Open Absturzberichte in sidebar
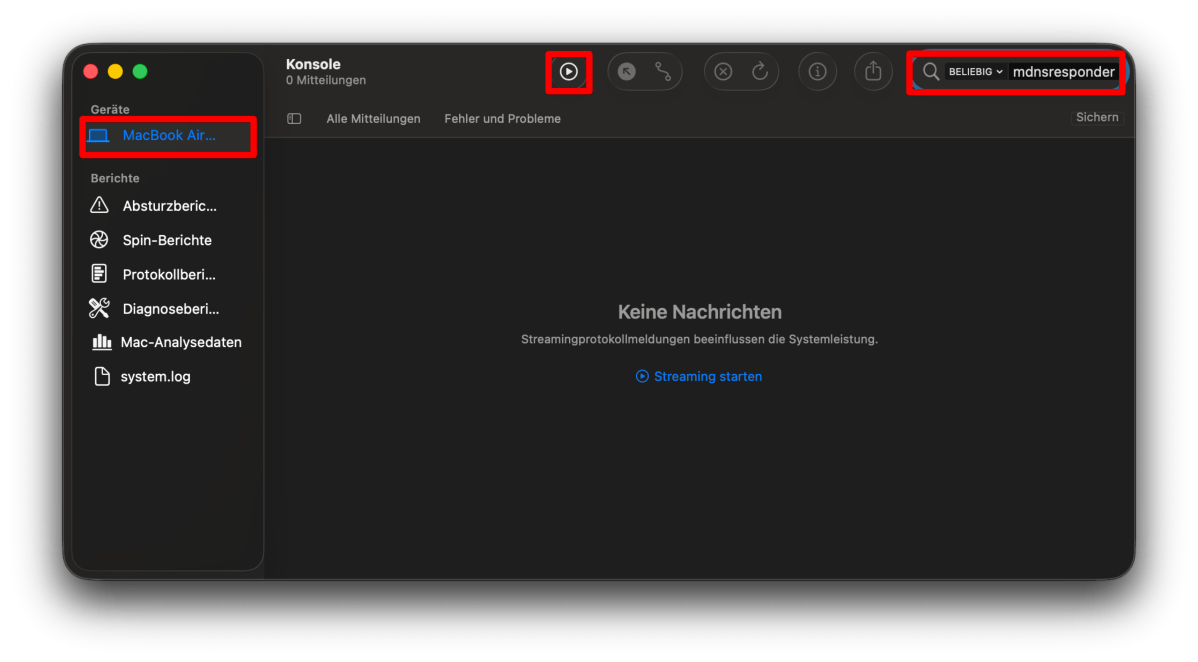Image resolution: width=1198 pixels, height=662 pixels. pyautogui.click(x=168, y=206)
